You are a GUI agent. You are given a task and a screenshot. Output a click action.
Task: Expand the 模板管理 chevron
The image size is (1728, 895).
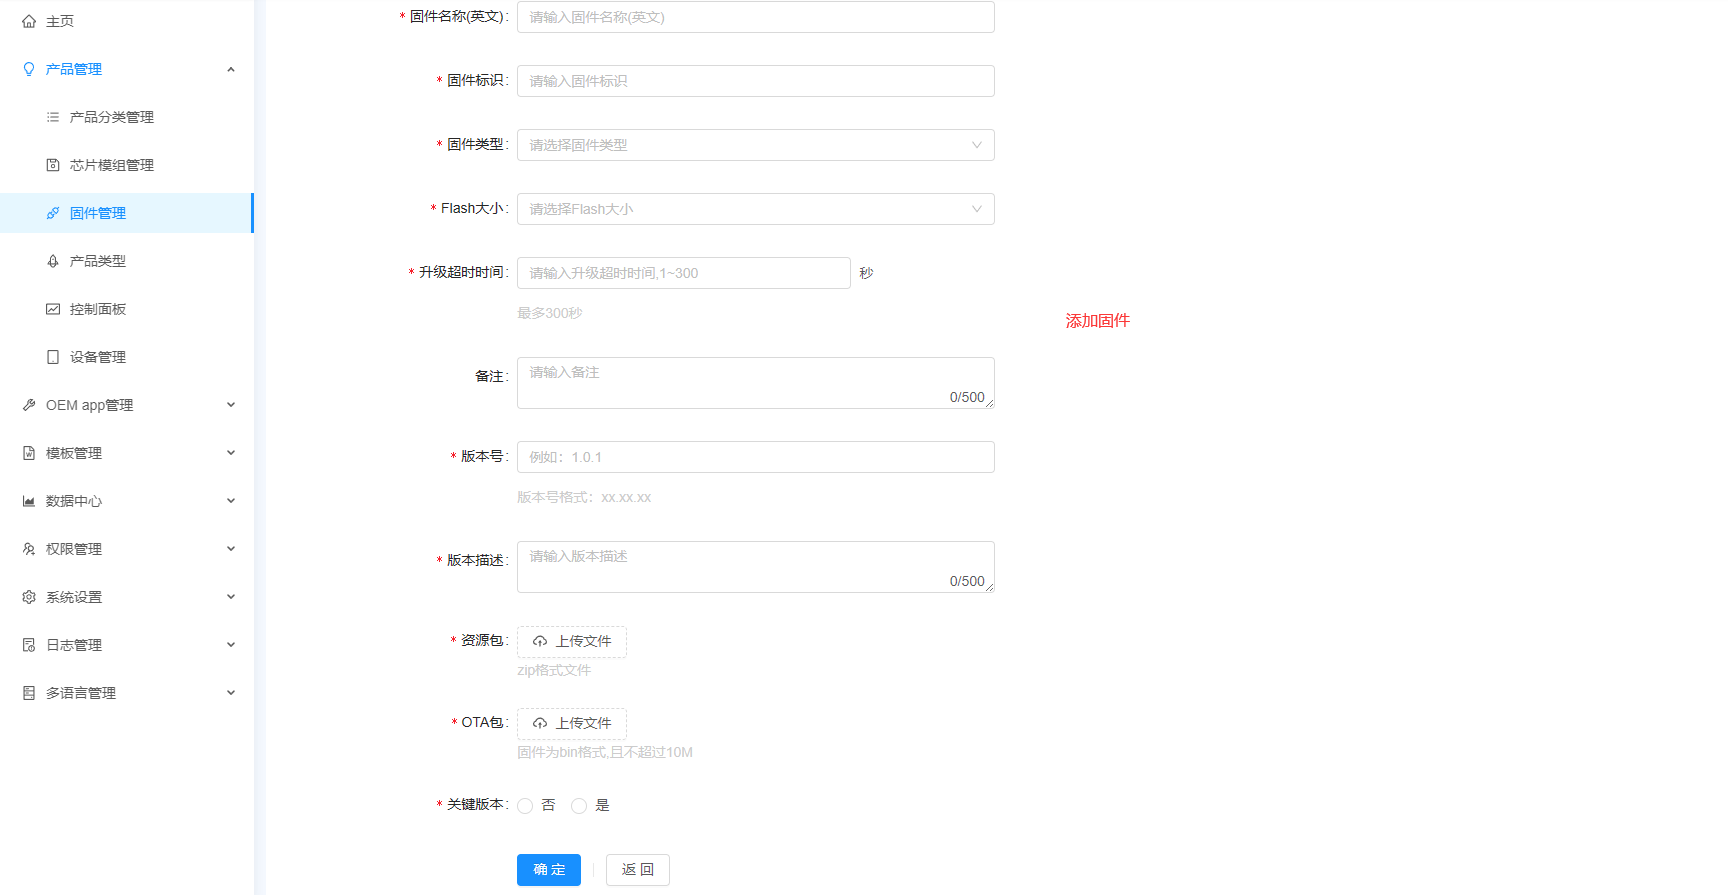coord(231,453)
